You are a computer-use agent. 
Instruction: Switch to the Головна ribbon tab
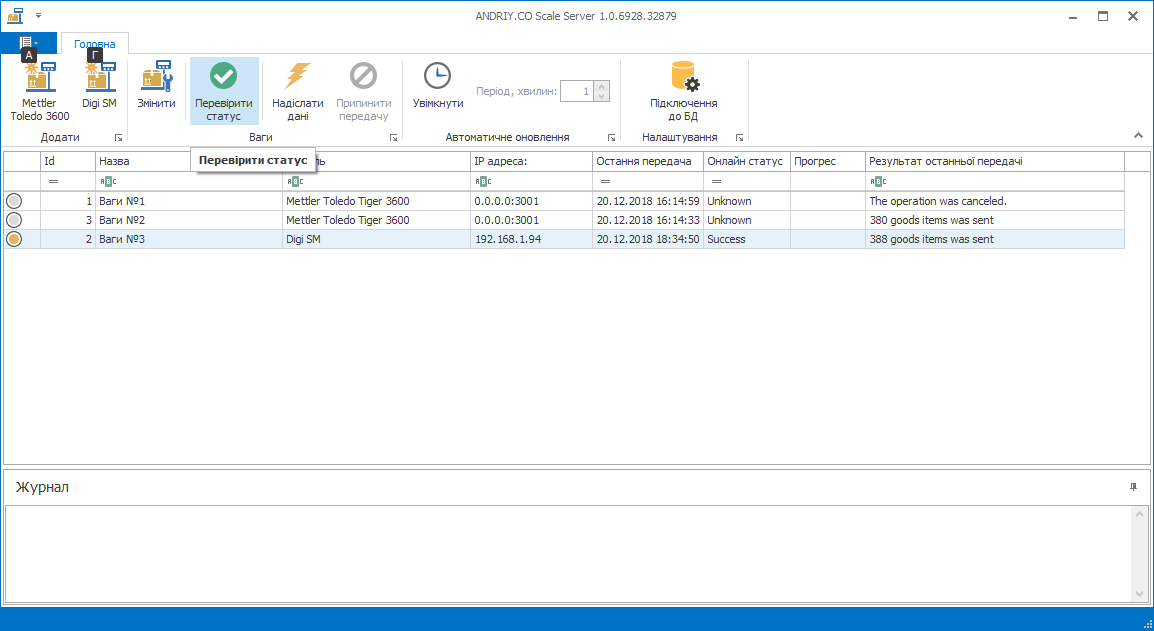click(x=95, y=44)
